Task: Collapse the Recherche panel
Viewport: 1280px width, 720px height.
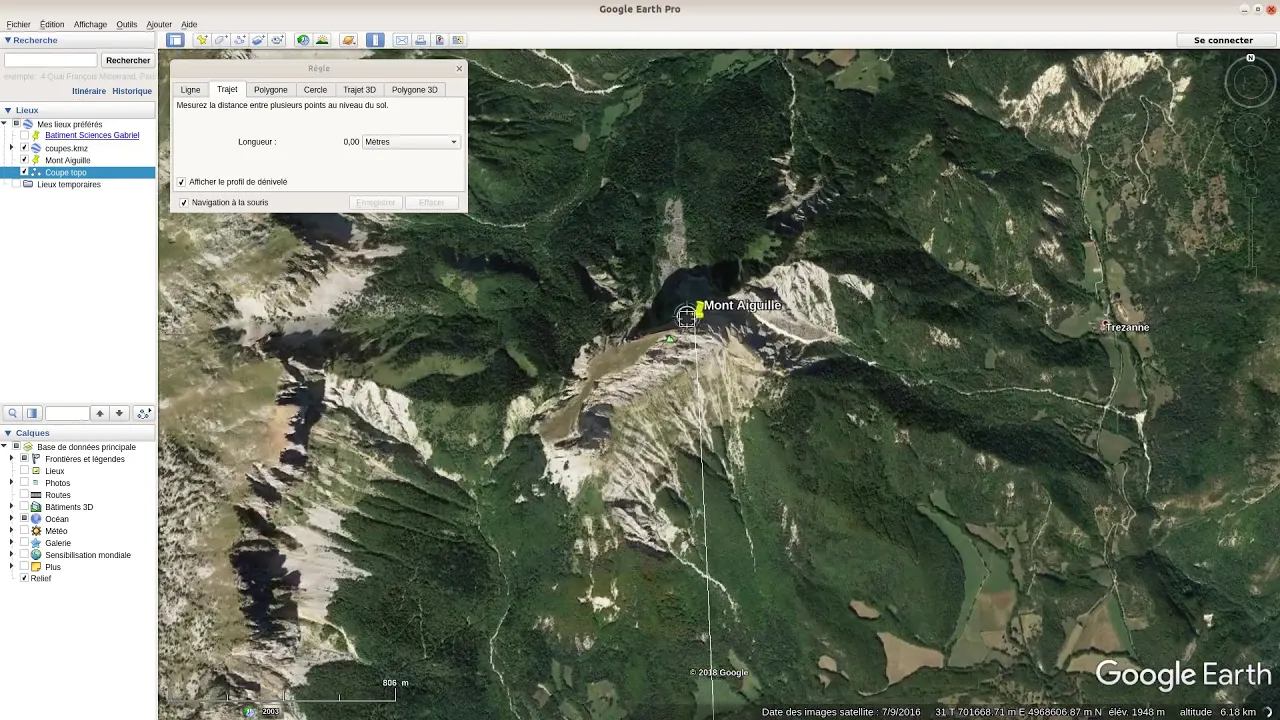Action: point(8,40)
